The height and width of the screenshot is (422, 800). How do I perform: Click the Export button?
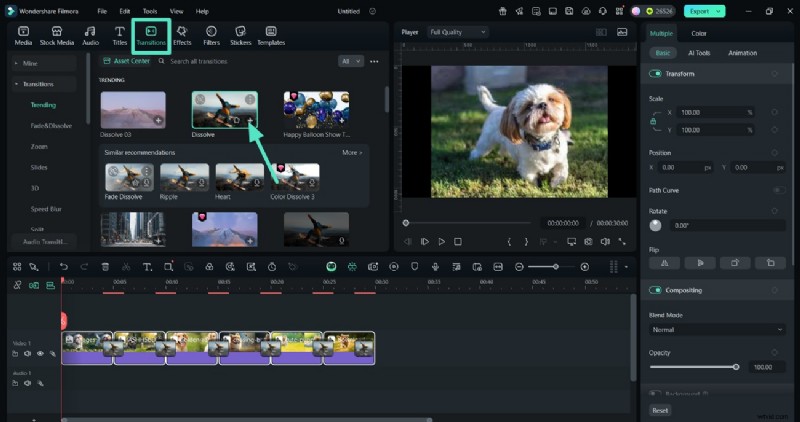701,11
